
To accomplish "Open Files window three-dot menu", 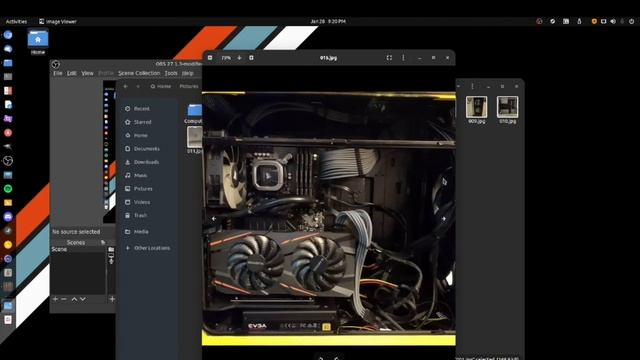I will pos(472,87).
